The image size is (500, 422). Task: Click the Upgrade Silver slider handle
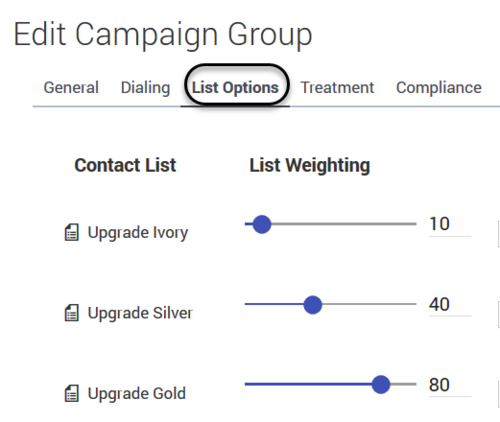[x=313, y=304]
